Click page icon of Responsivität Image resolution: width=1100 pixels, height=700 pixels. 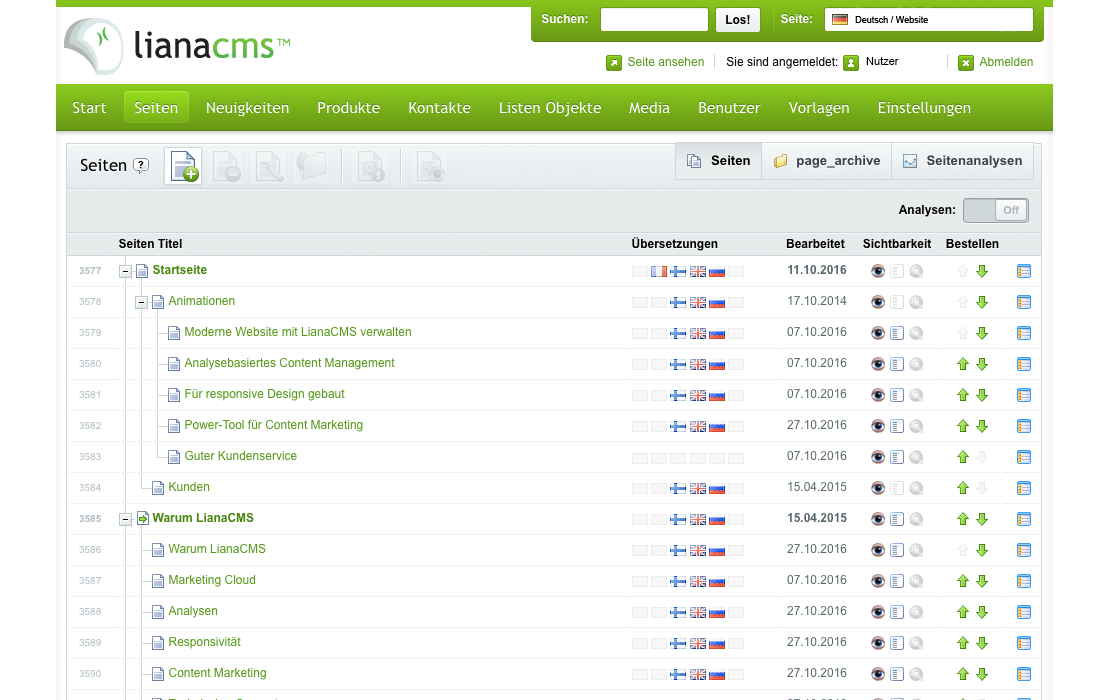click(x=158, y=642)
